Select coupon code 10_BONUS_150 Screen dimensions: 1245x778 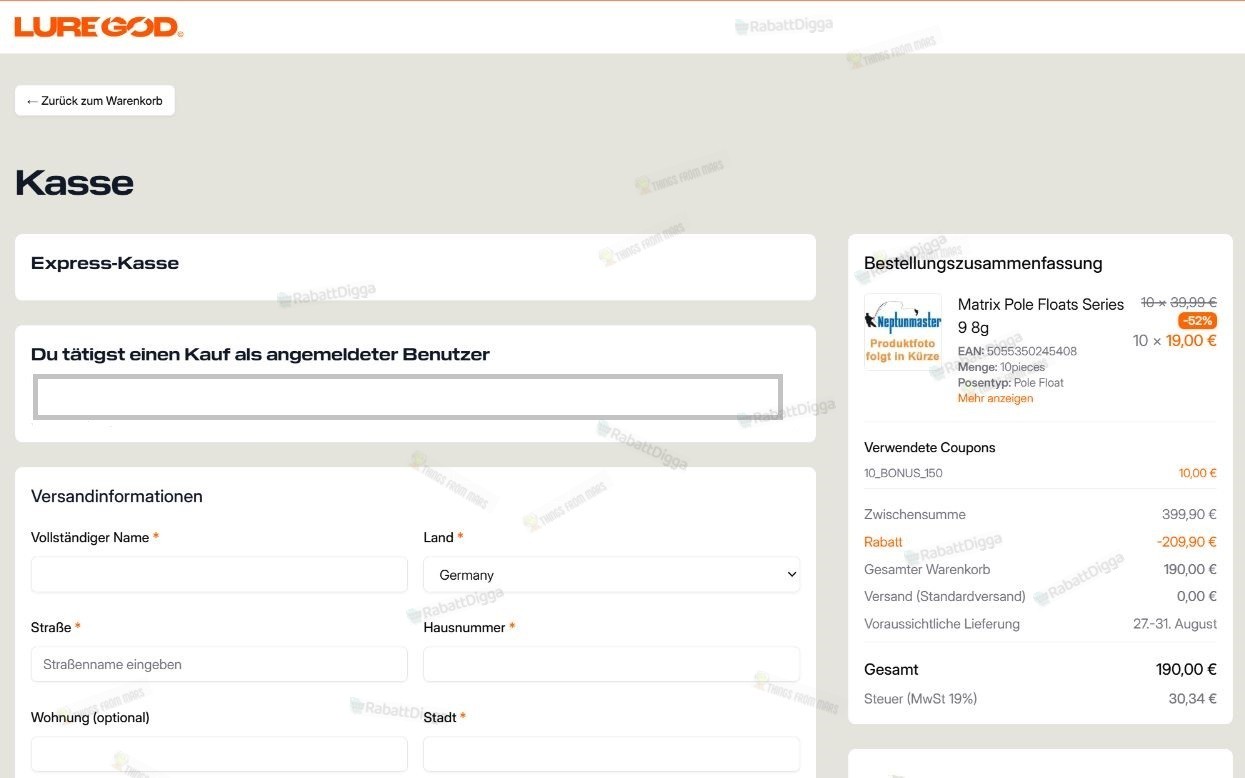903,473
